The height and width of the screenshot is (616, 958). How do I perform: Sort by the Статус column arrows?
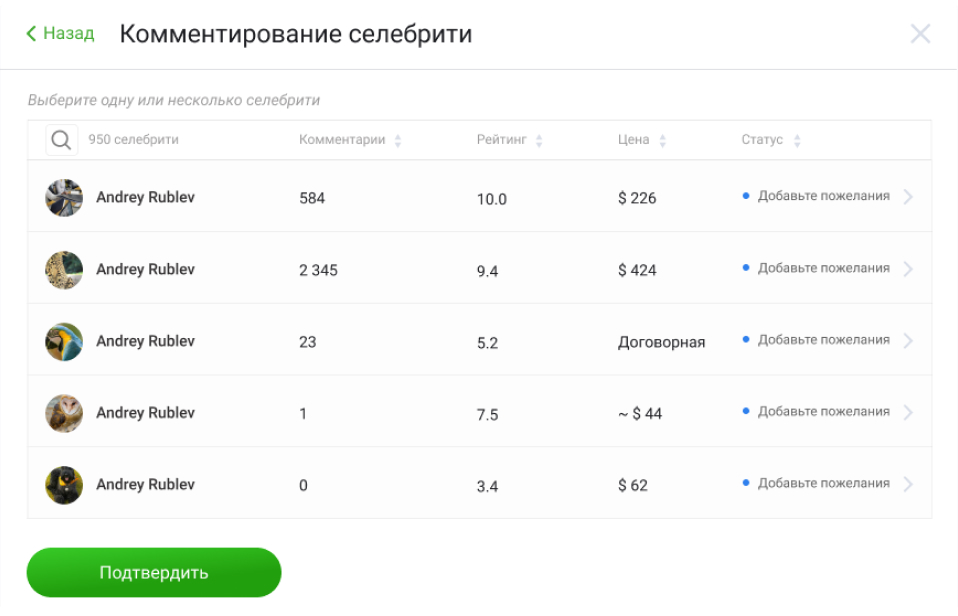797,141
